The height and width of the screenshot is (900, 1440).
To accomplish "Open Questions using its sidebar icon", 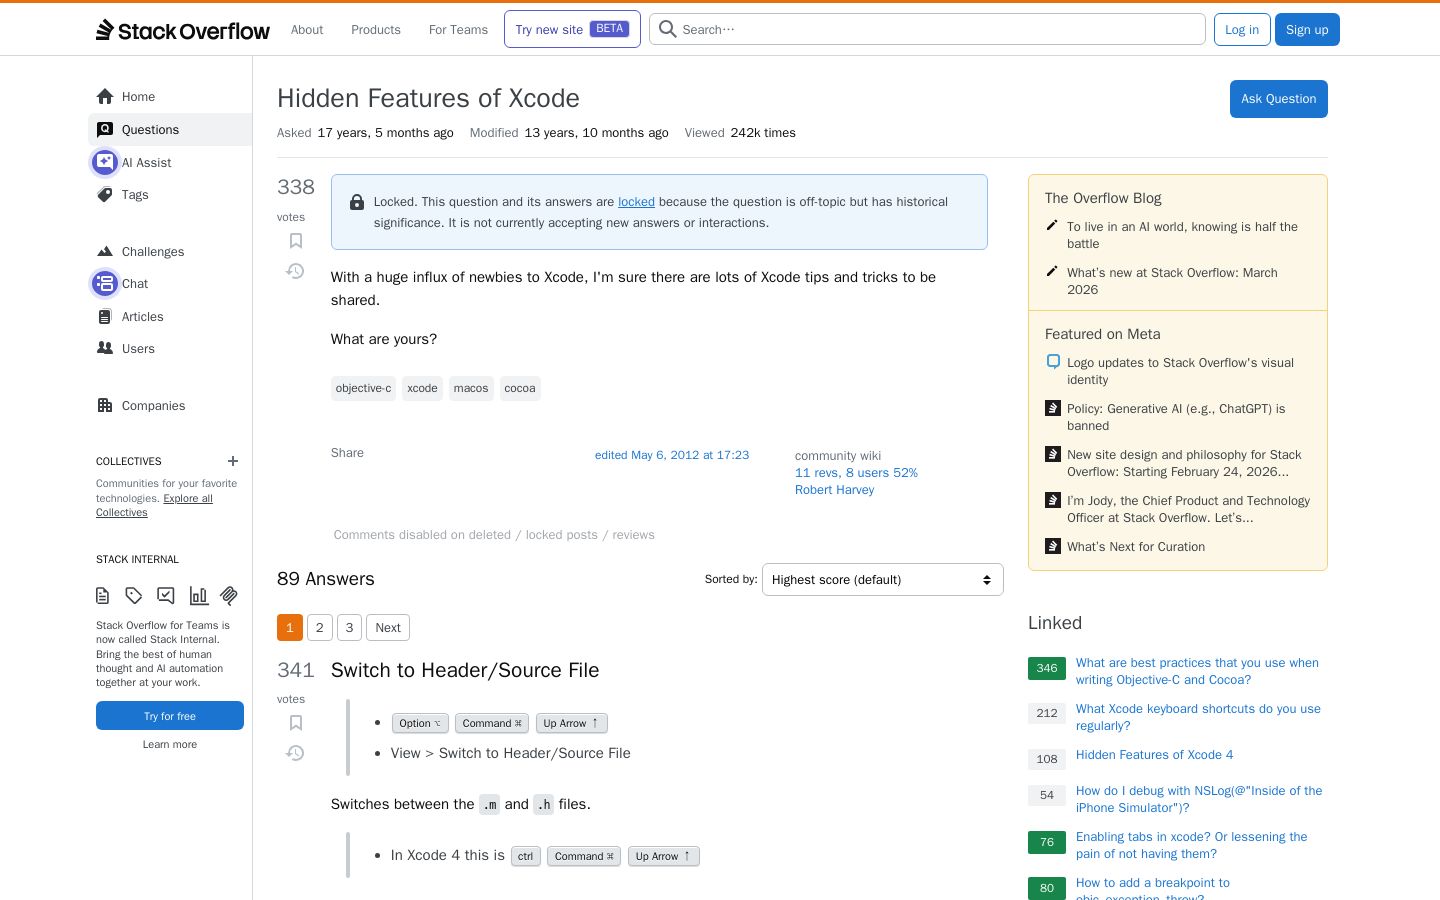I will click(105, 130).
